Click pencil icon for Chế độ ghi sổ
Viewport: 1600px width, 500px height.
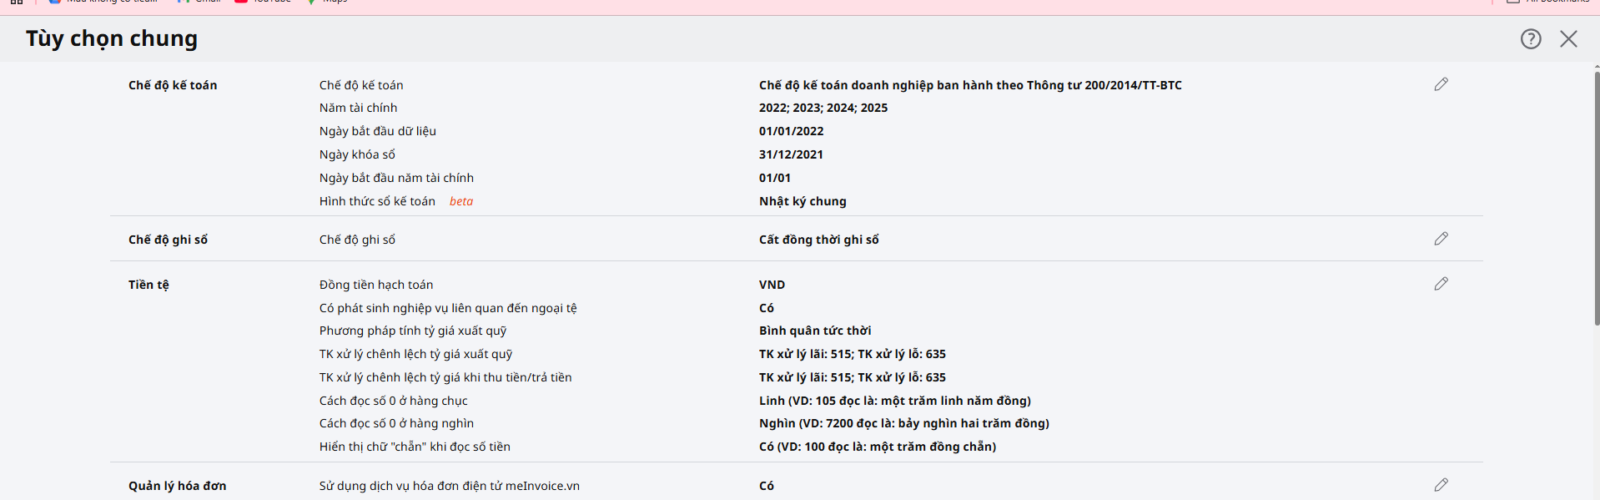[x=1441, y=239]
